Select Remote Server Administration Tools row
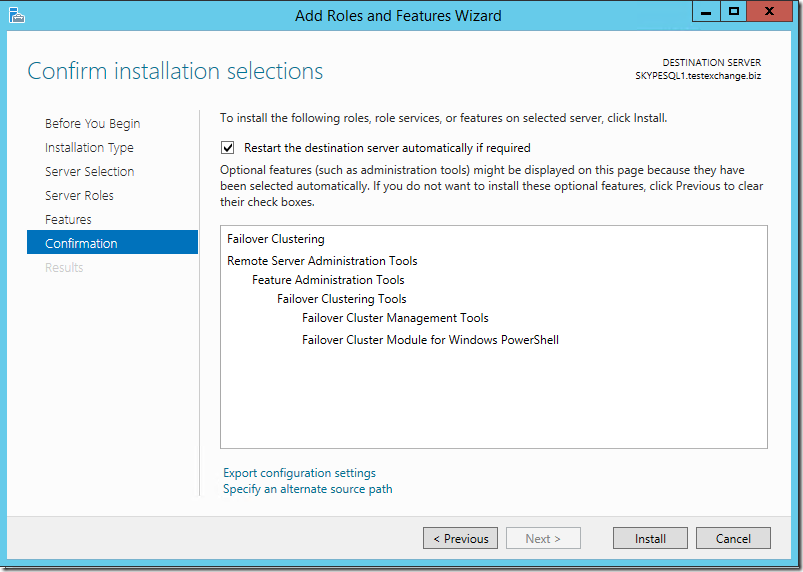803x572 pixels. 322,261
